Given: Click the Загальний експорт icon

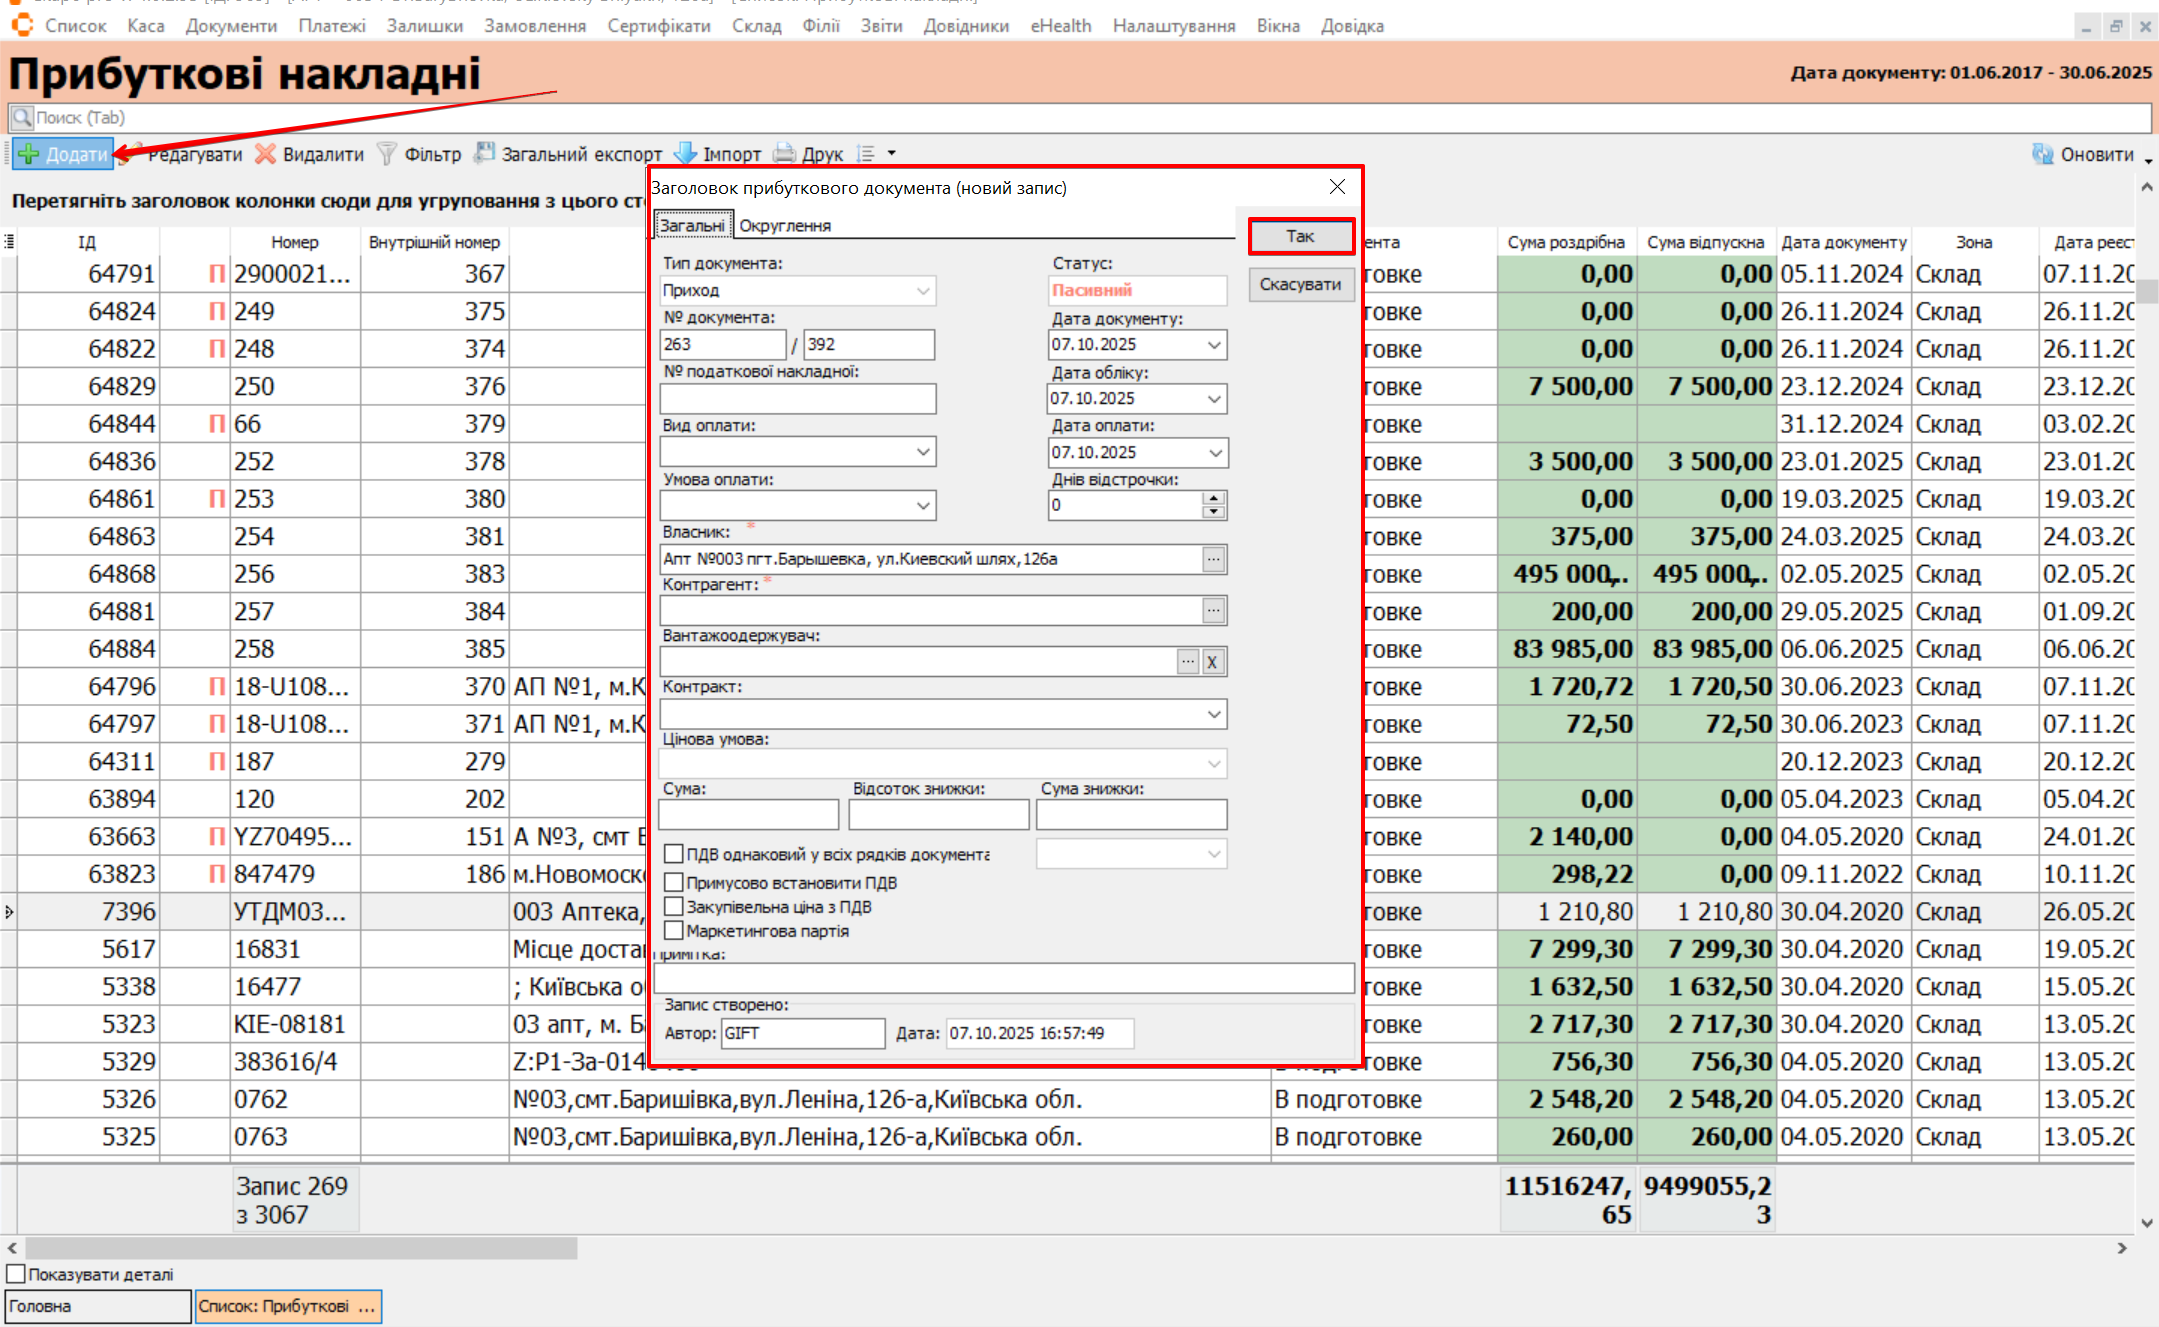Looking at the screenshot, I should 485,154.
